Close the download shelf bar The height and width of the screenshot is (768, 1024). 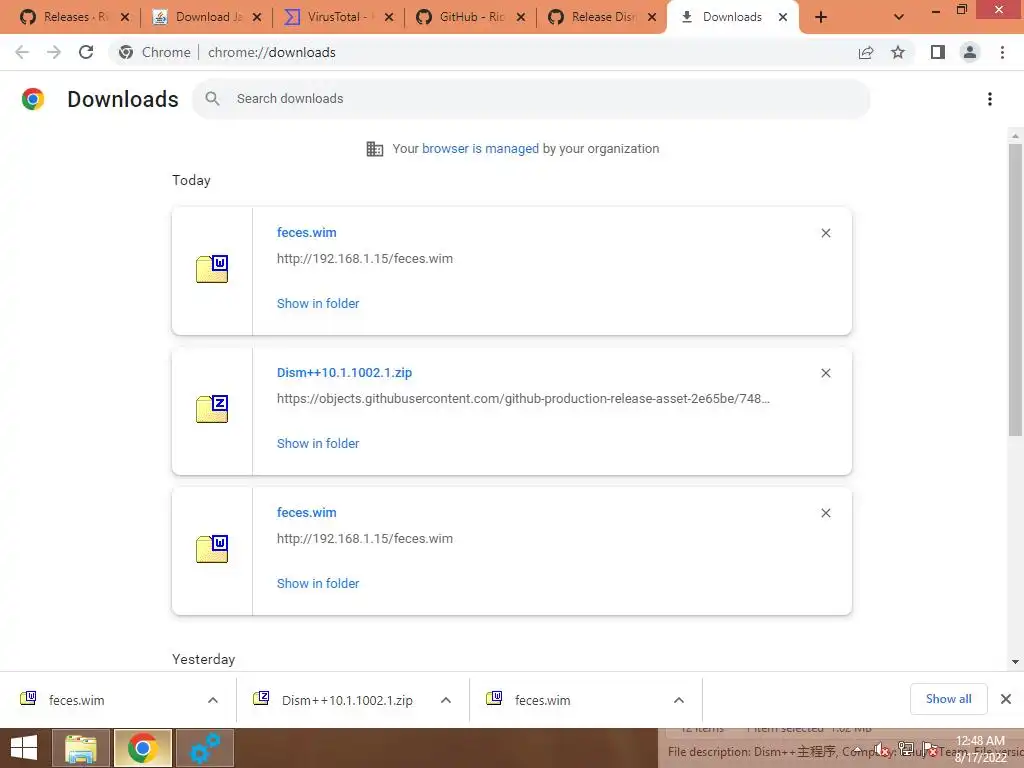(x=1006, y=699)
